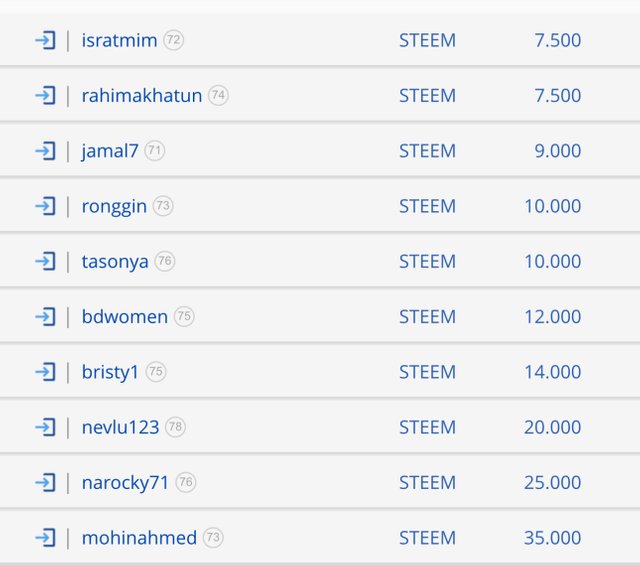Open the isratmim account link
Screen dimensions: 640x565
119,40
